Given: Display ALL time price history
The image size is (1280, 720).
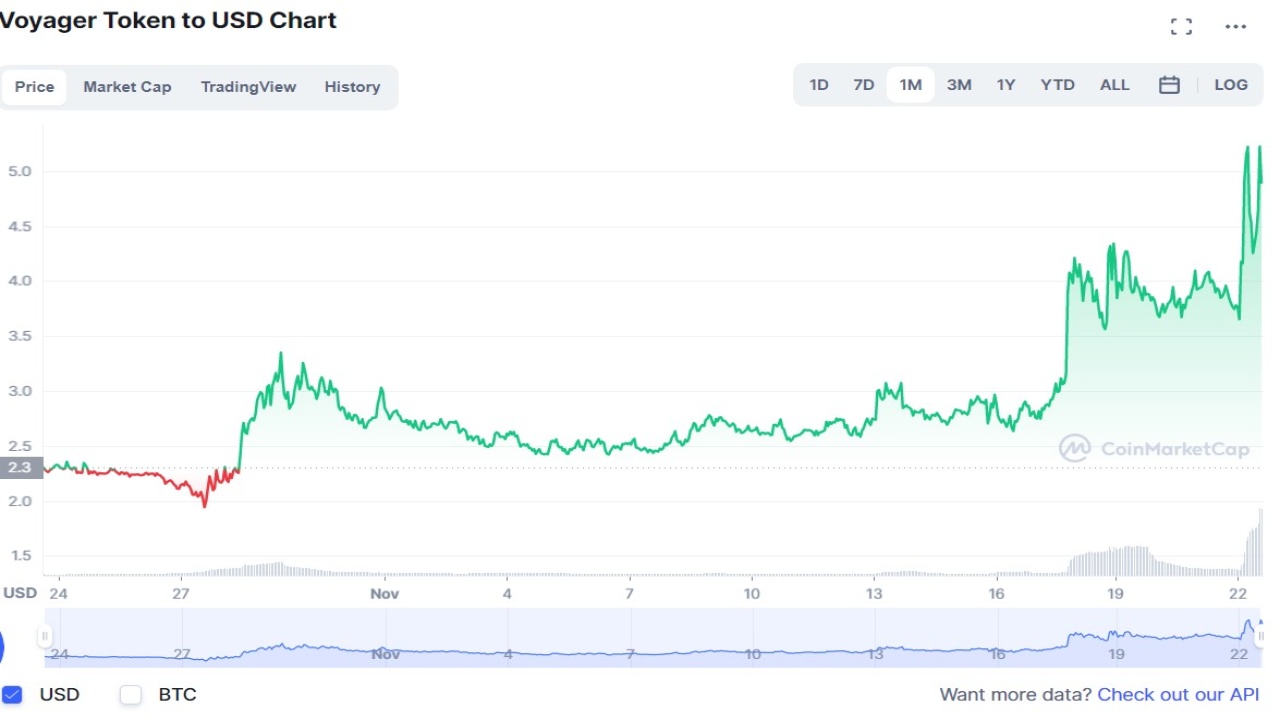Looking at the screenshot, I should click(x=1114, y=85).
